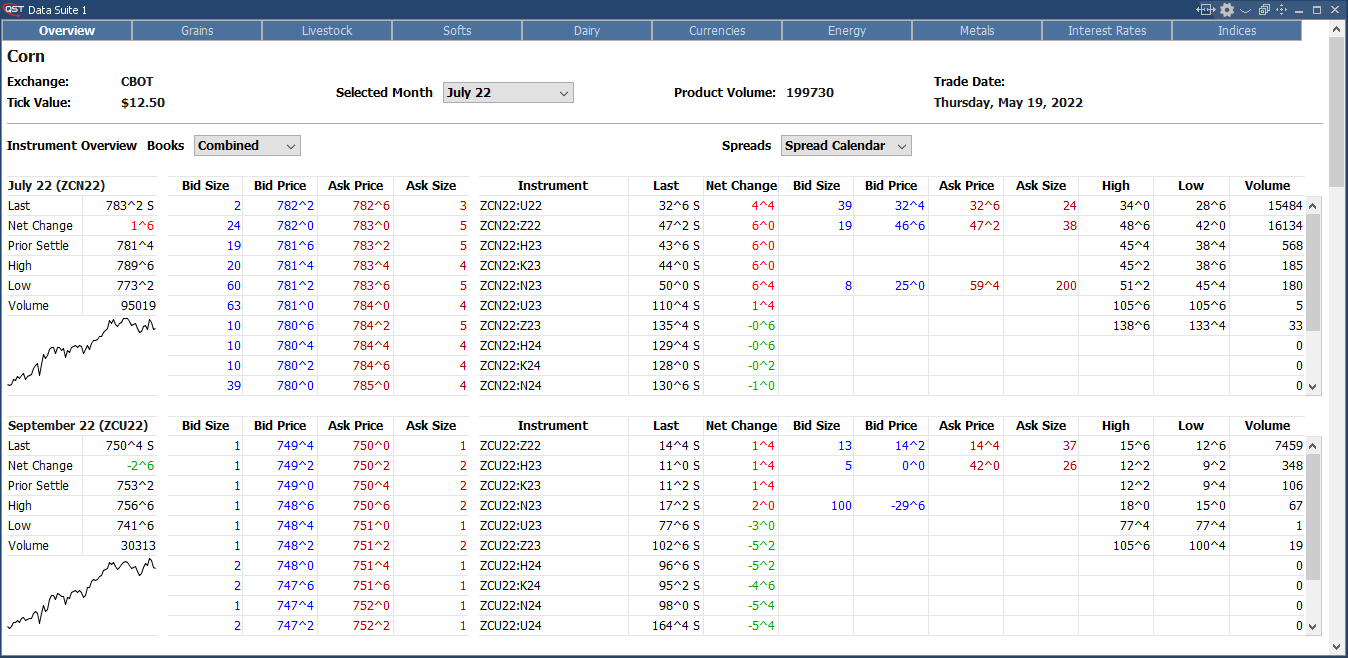Image resolution: width=1348 pixels, height=658 pixels.
Task: Click the September 22 price chart thumbnail
Action: pyautogui.click(x=81, y=592)
